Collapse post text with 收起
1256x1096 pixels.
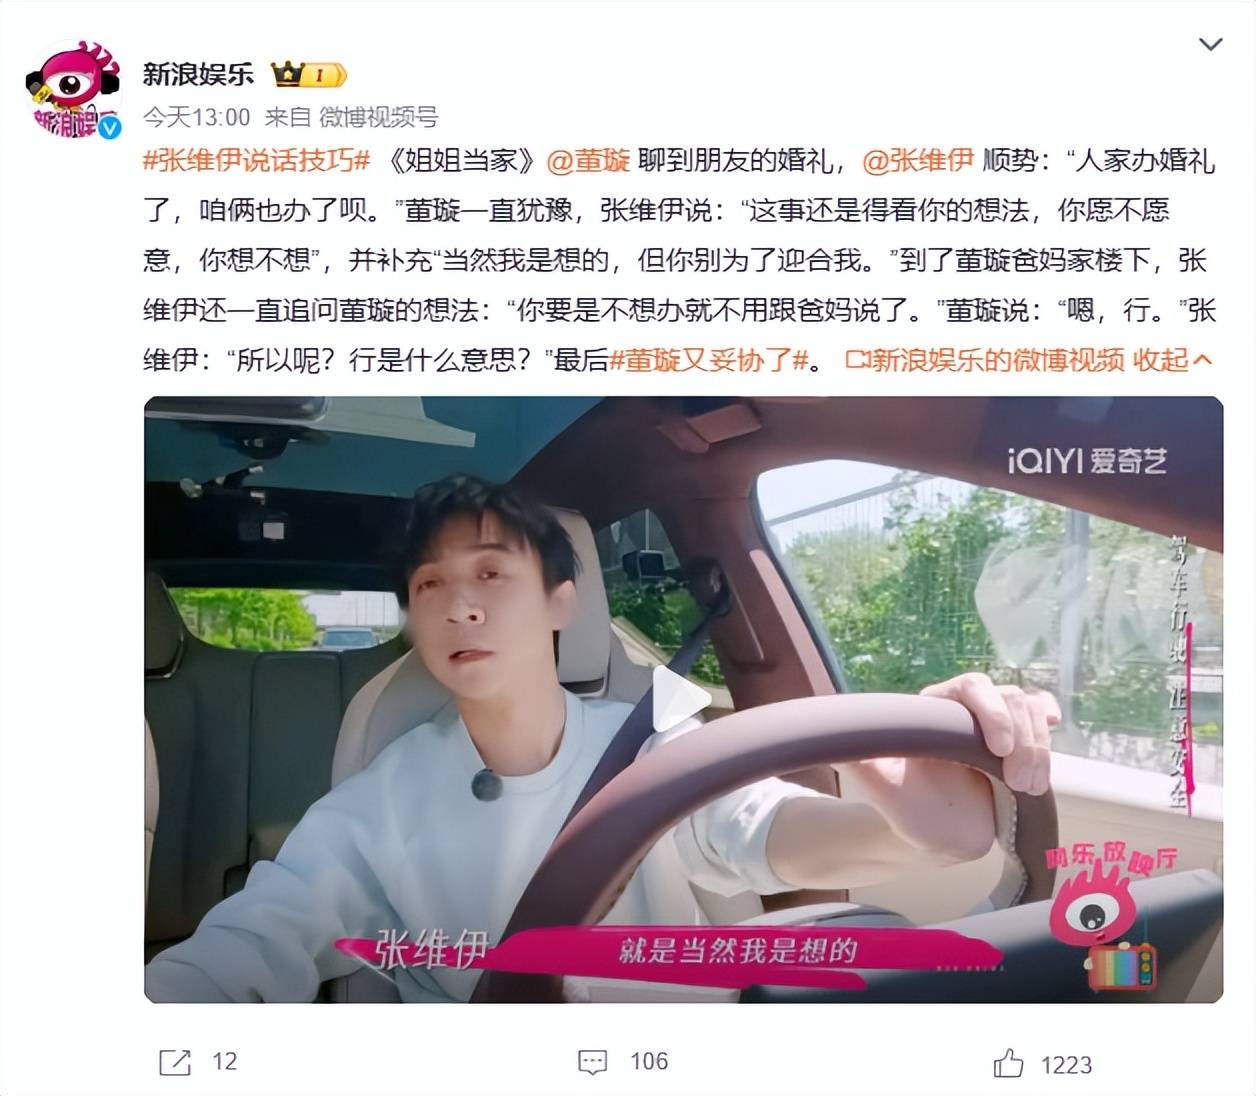tap(1172, 360)
